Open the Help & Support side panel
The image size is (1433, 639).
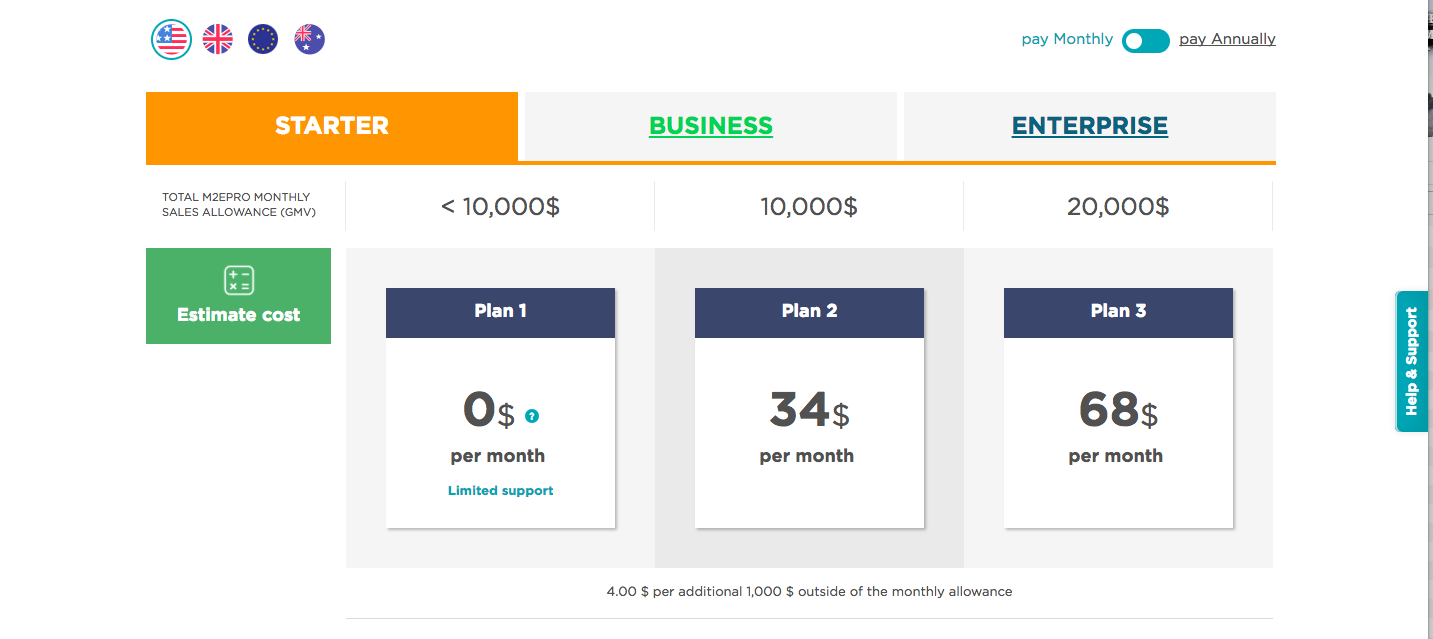pyautogui.click(x=1412, y=361)
